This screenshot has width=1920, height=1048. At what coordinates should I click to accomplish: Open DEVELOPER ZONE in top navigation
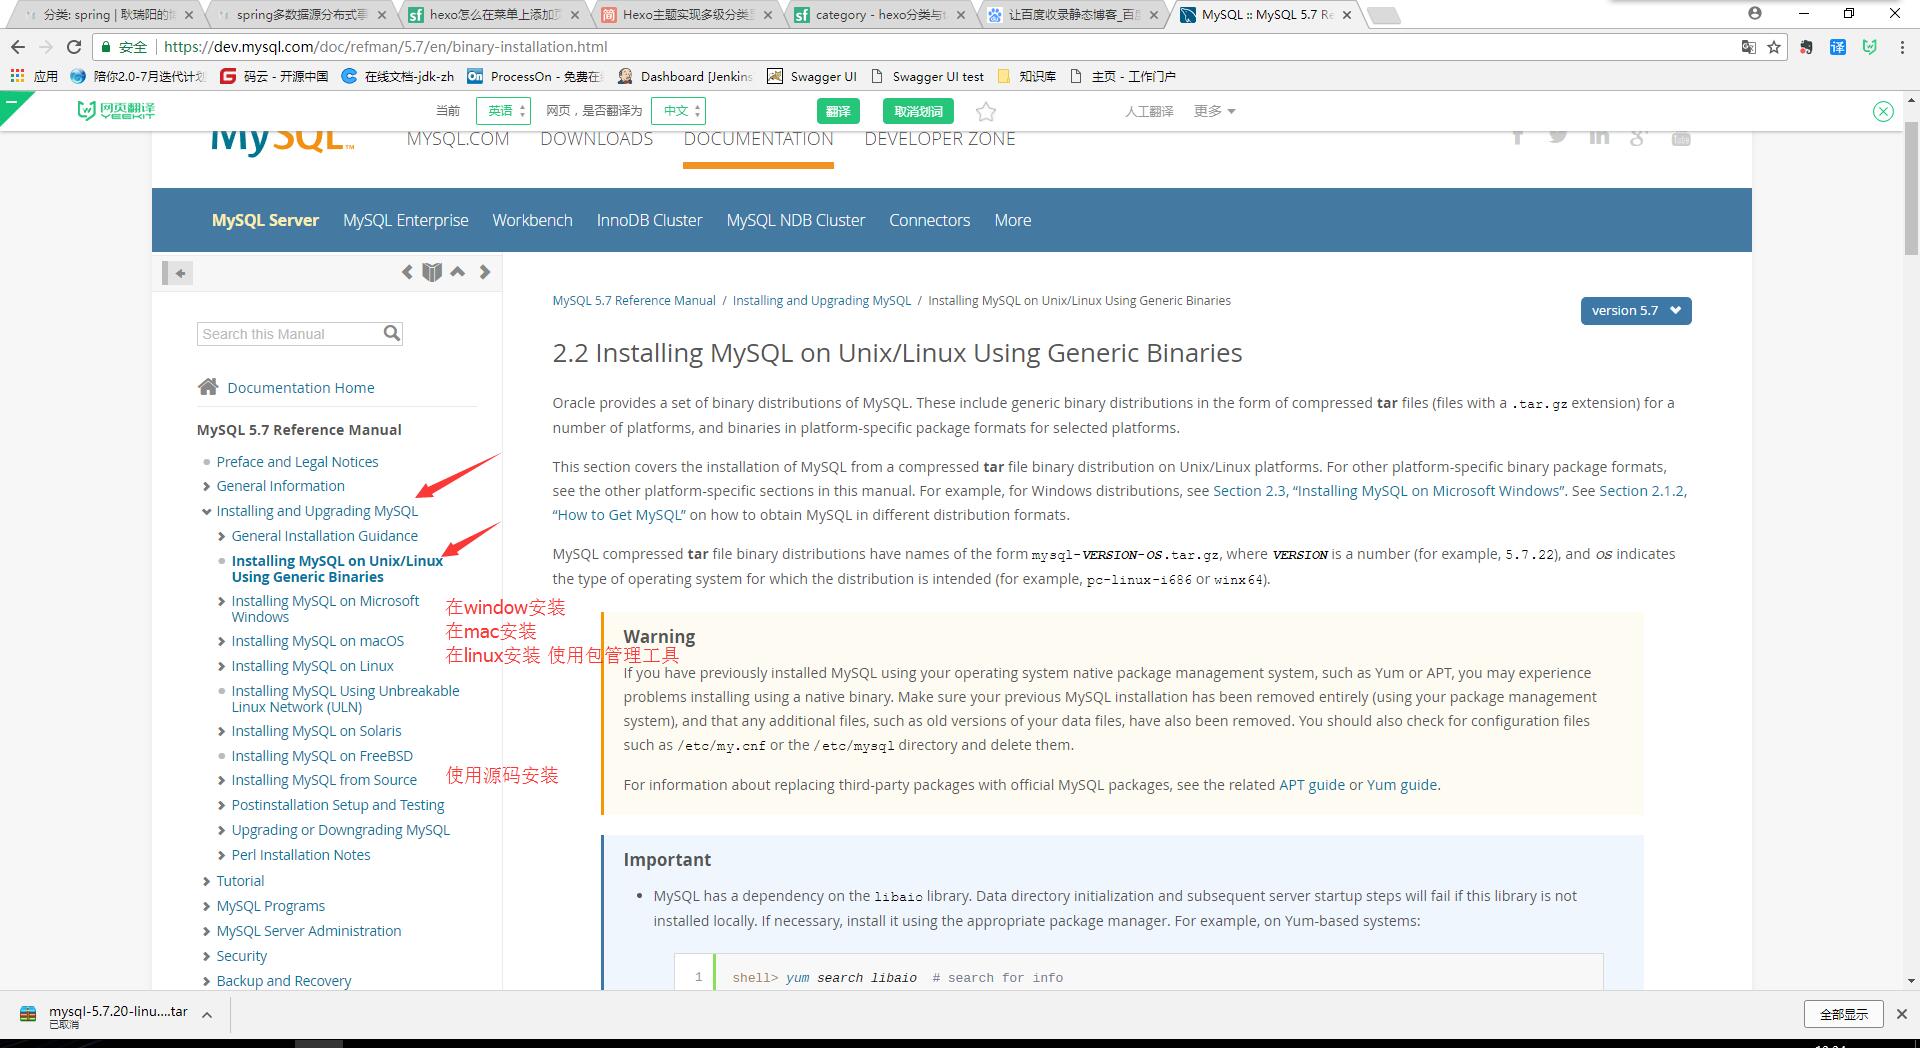coord(940,139)
